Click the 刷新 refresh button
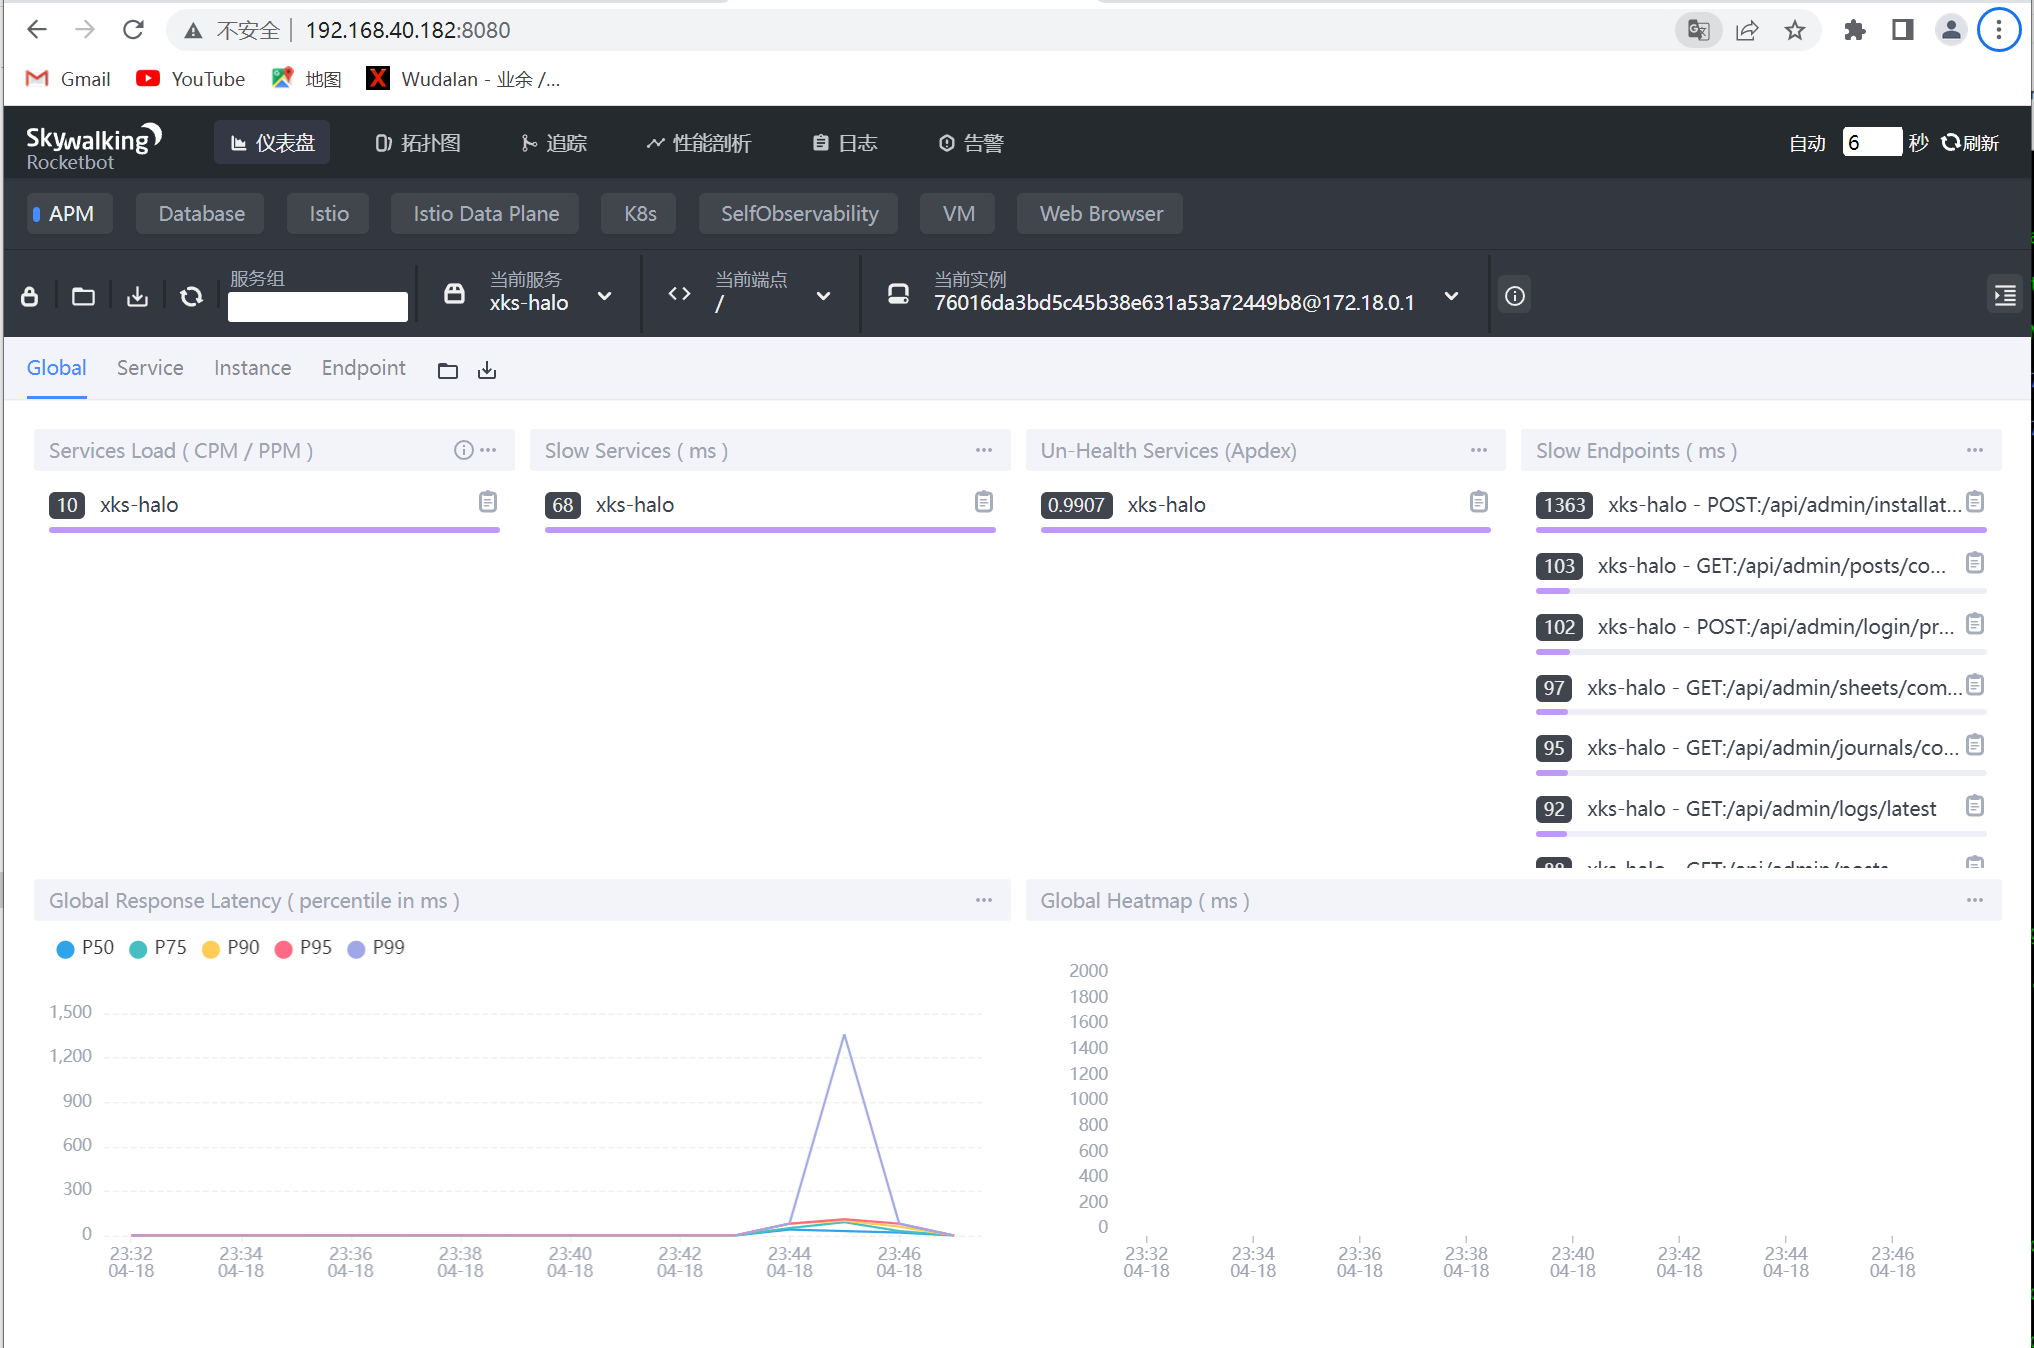This screenshot has height=1348, width=2034. (1970, 143)
